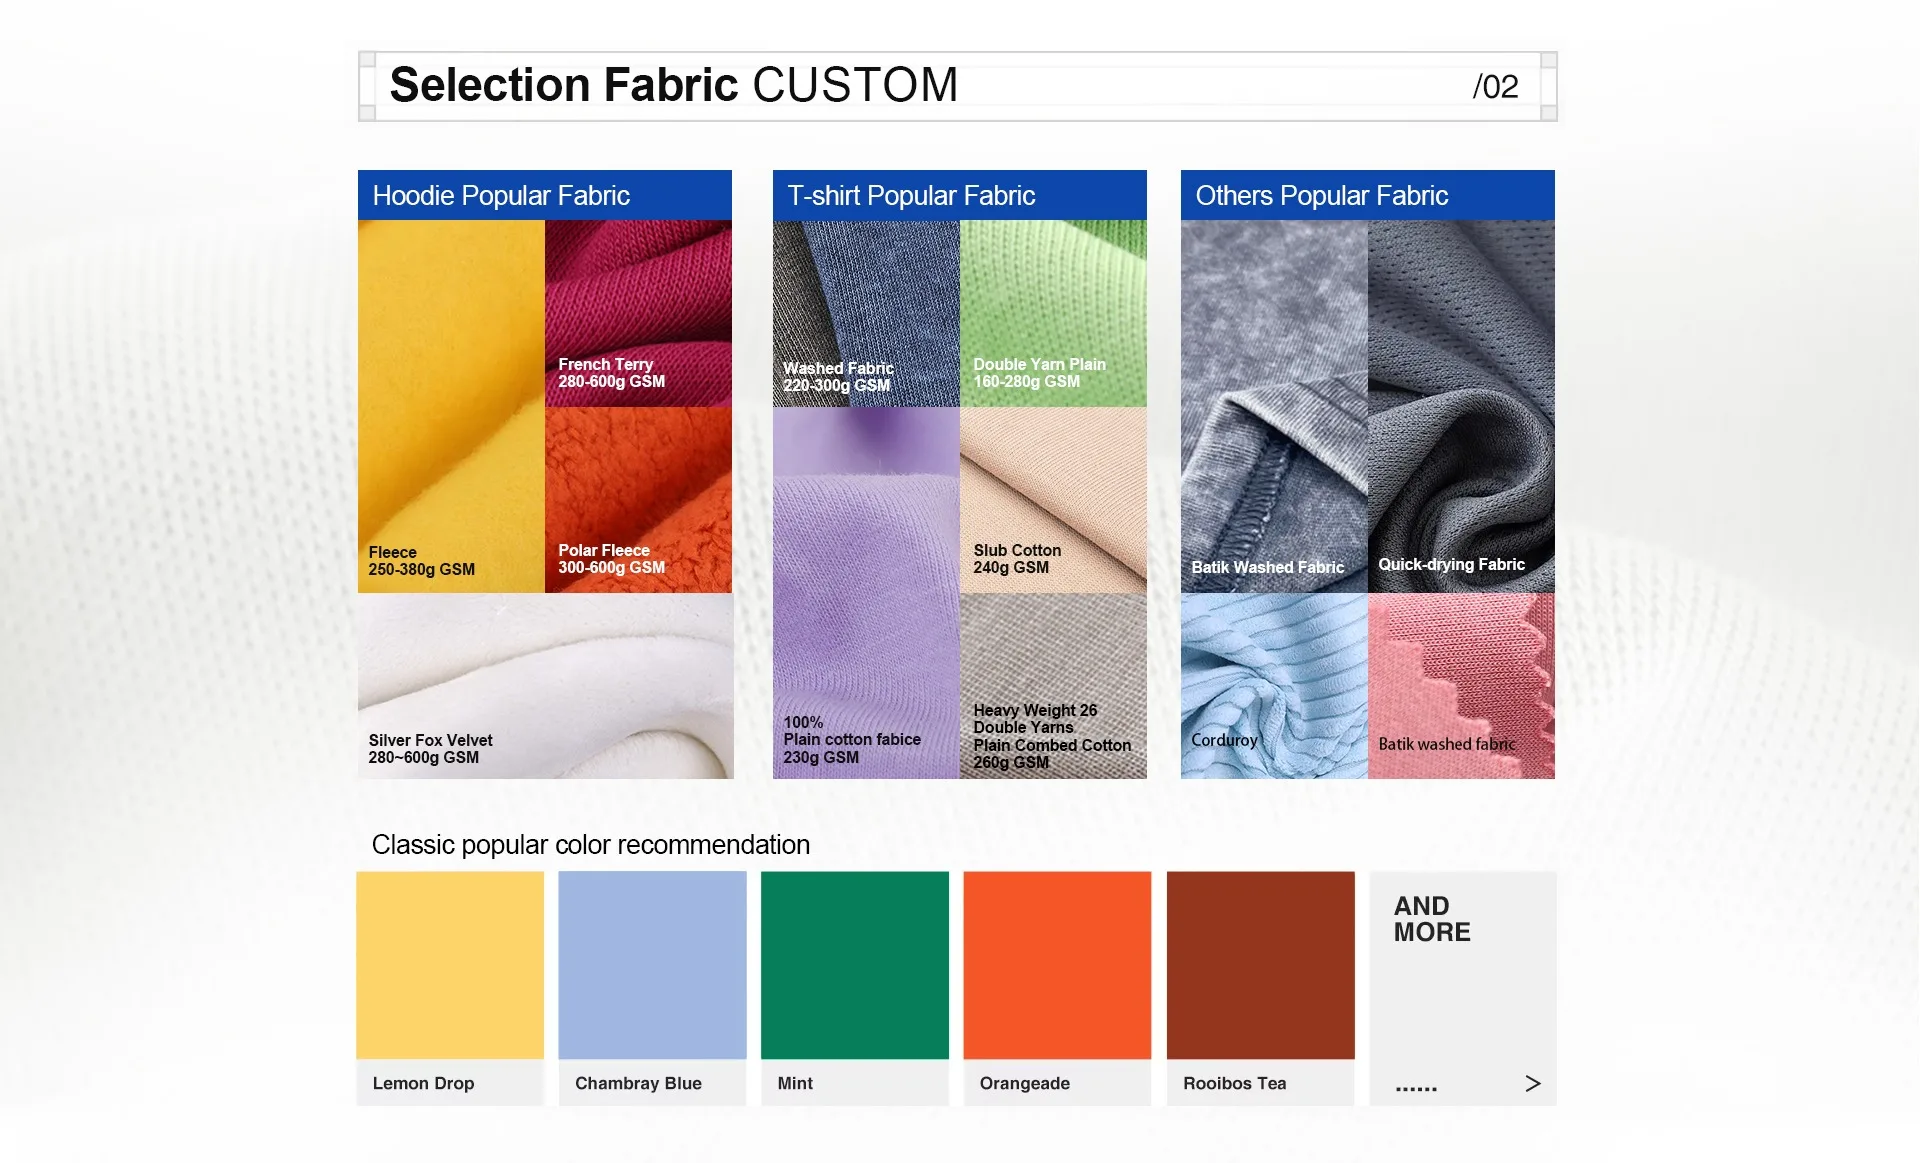Click the arrow beside And More

(x=1532, y=1083)
